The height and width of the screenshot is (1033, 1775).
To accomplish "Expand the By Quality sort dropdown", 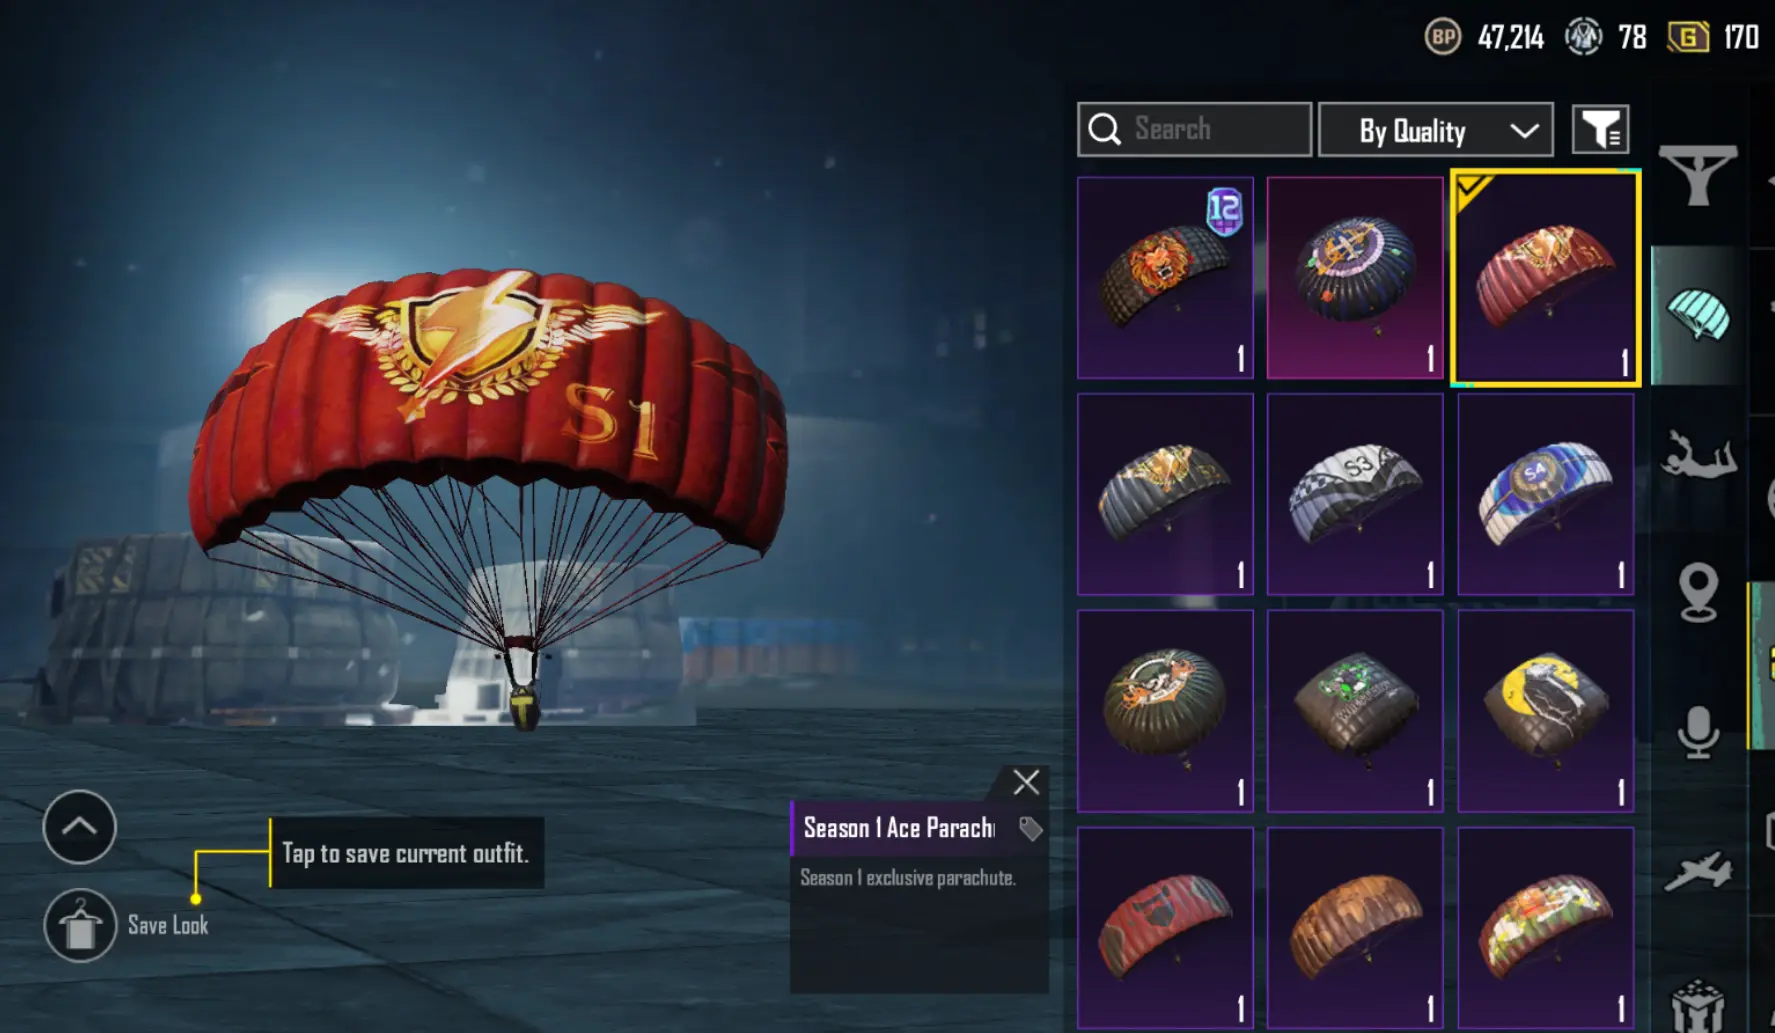I will pyautogui.click(x=1436, y=130).
